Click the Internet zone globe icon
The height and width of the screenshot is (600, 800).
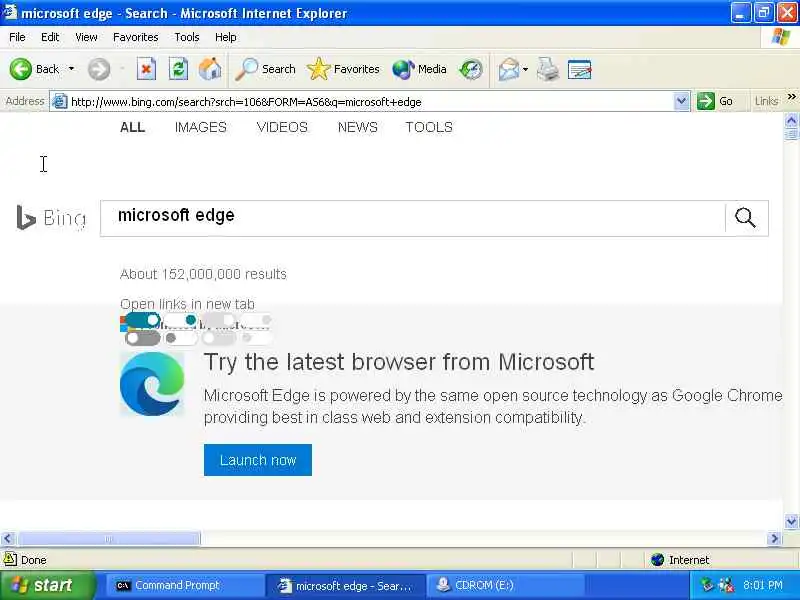pyautogui.click(x=658, y=560)
